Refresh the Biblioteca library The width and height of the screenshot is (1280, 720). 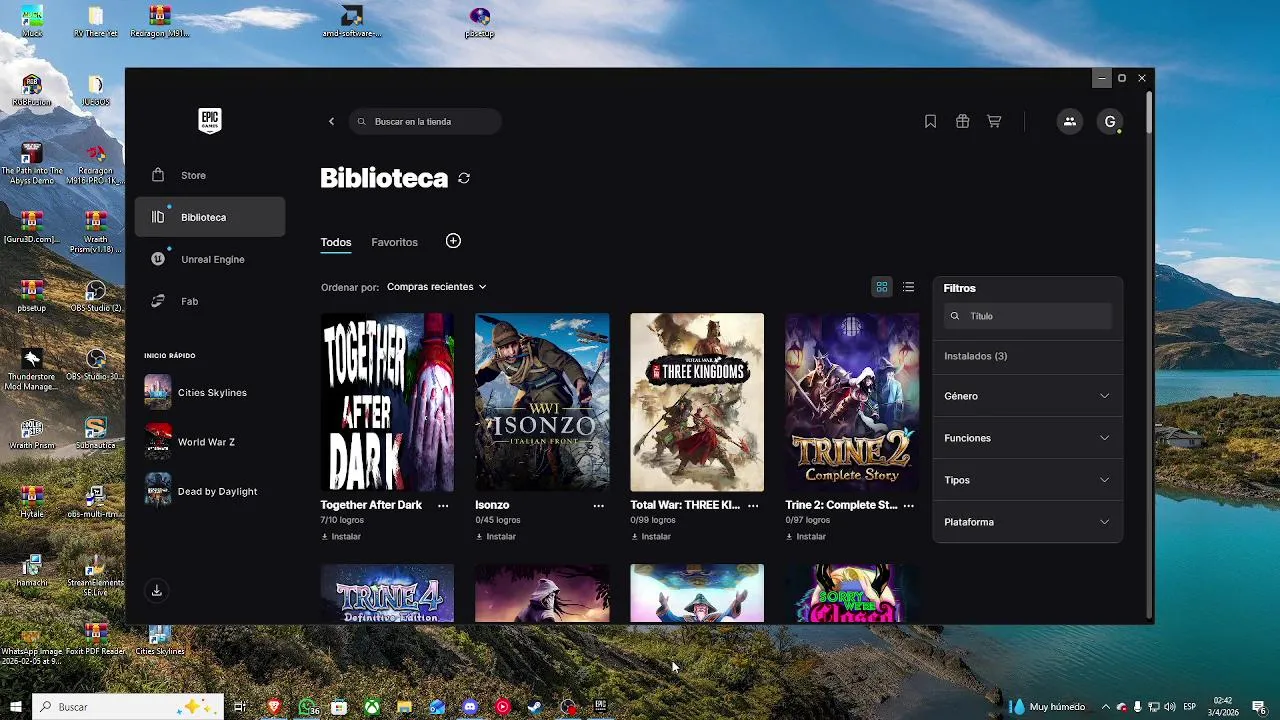464,178
